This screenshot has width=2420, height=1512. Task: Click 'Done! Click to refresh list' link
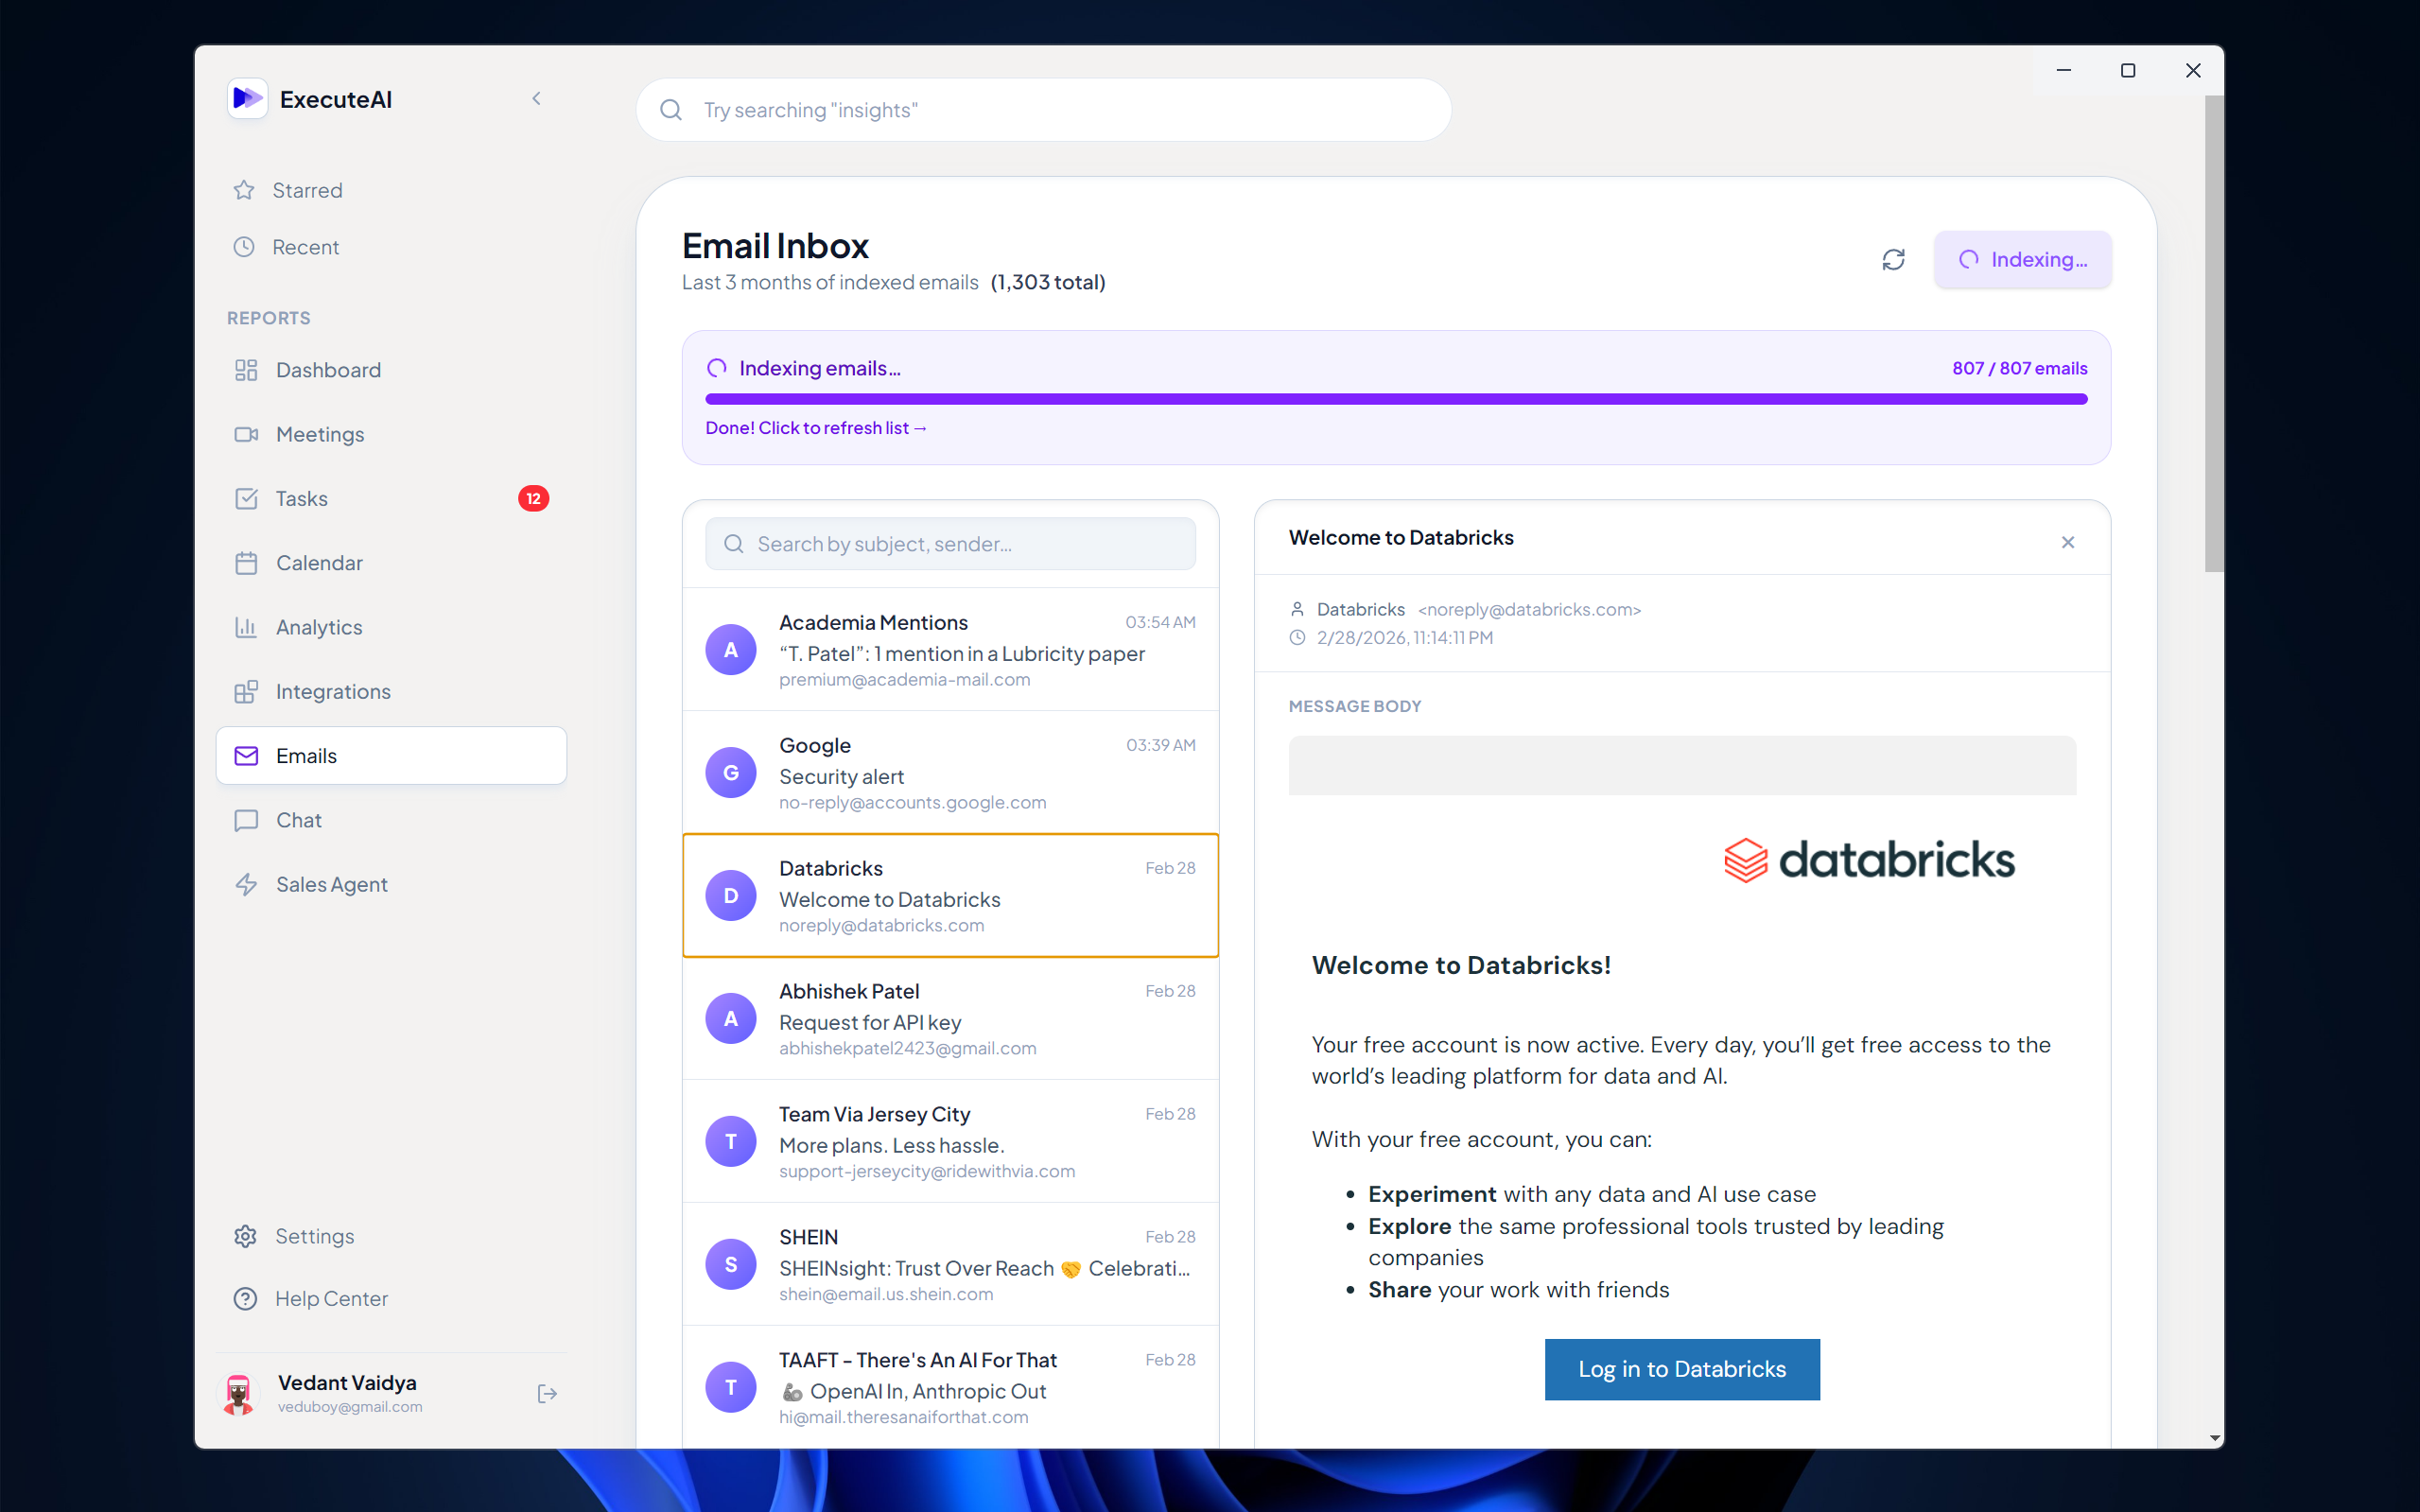tap(816, 428)
